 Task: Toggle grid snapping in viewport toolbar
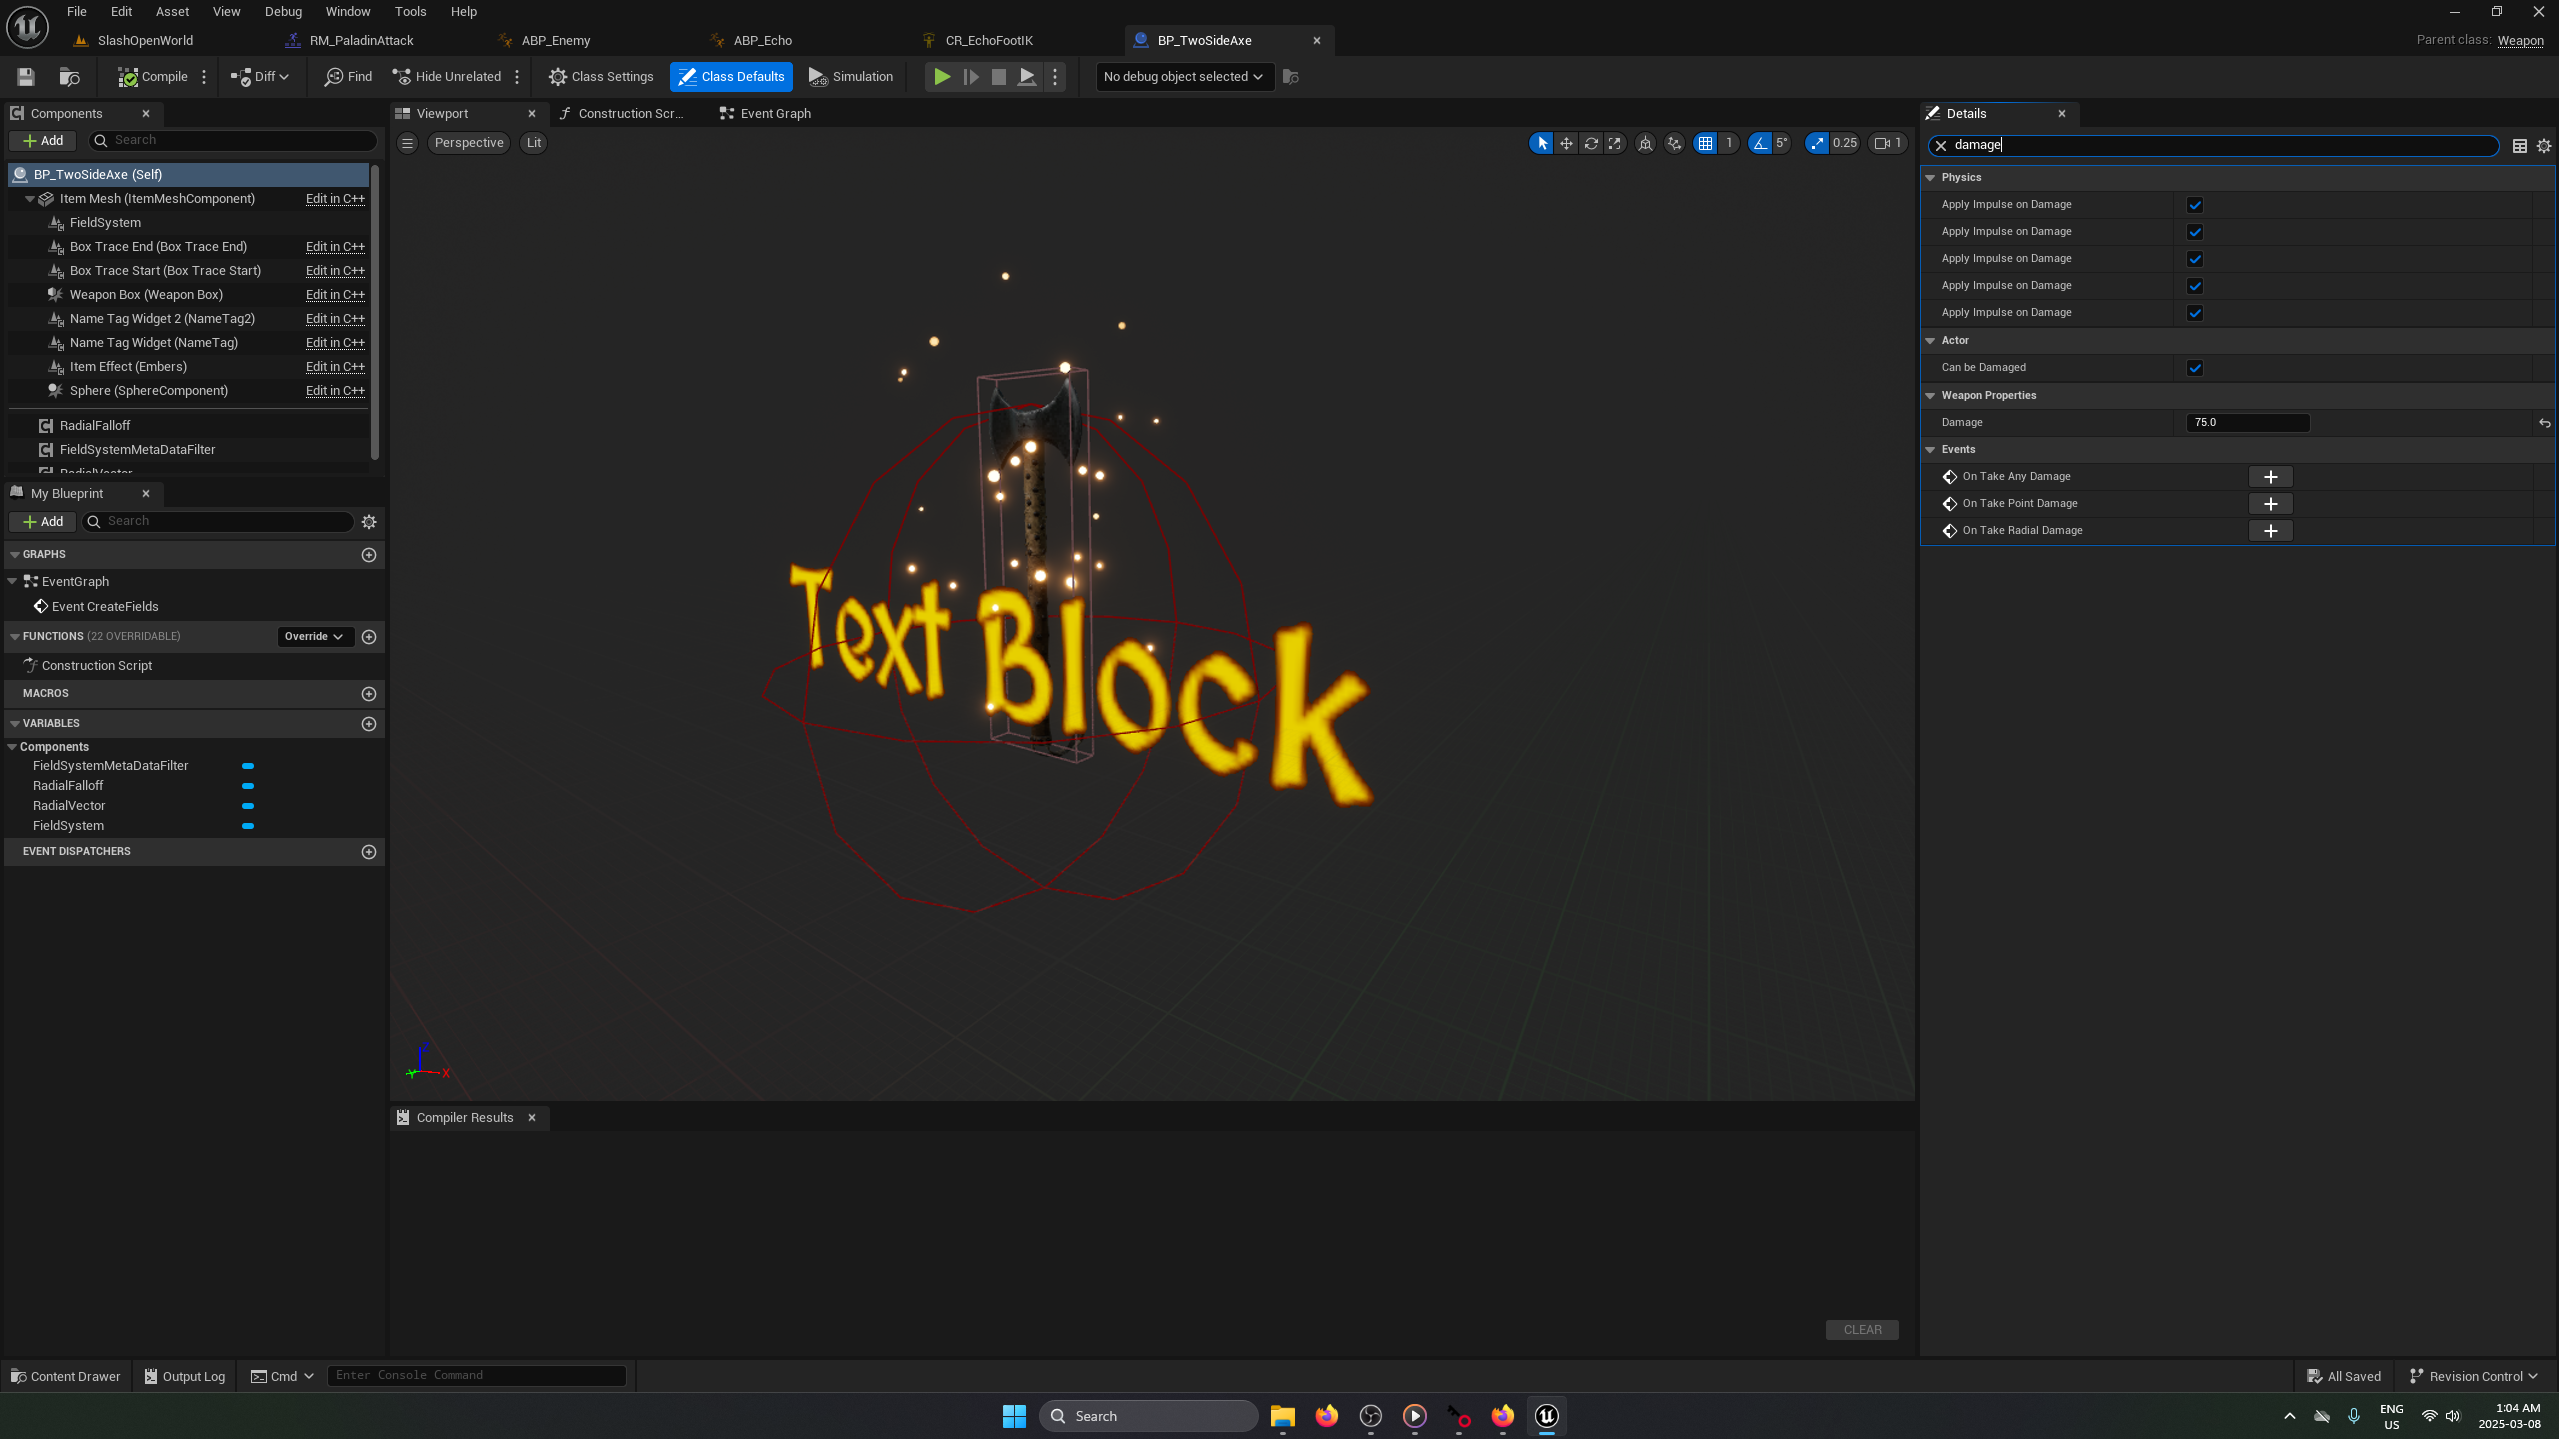tap(1705, 143)
